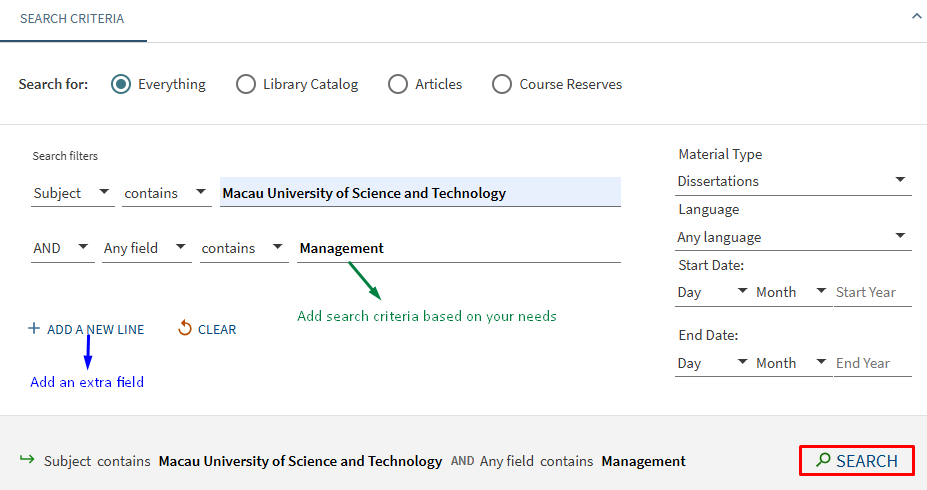927x490 pixels.
Task: Click the plus icon beside Add a New Line
Action: tap(34, 329)
